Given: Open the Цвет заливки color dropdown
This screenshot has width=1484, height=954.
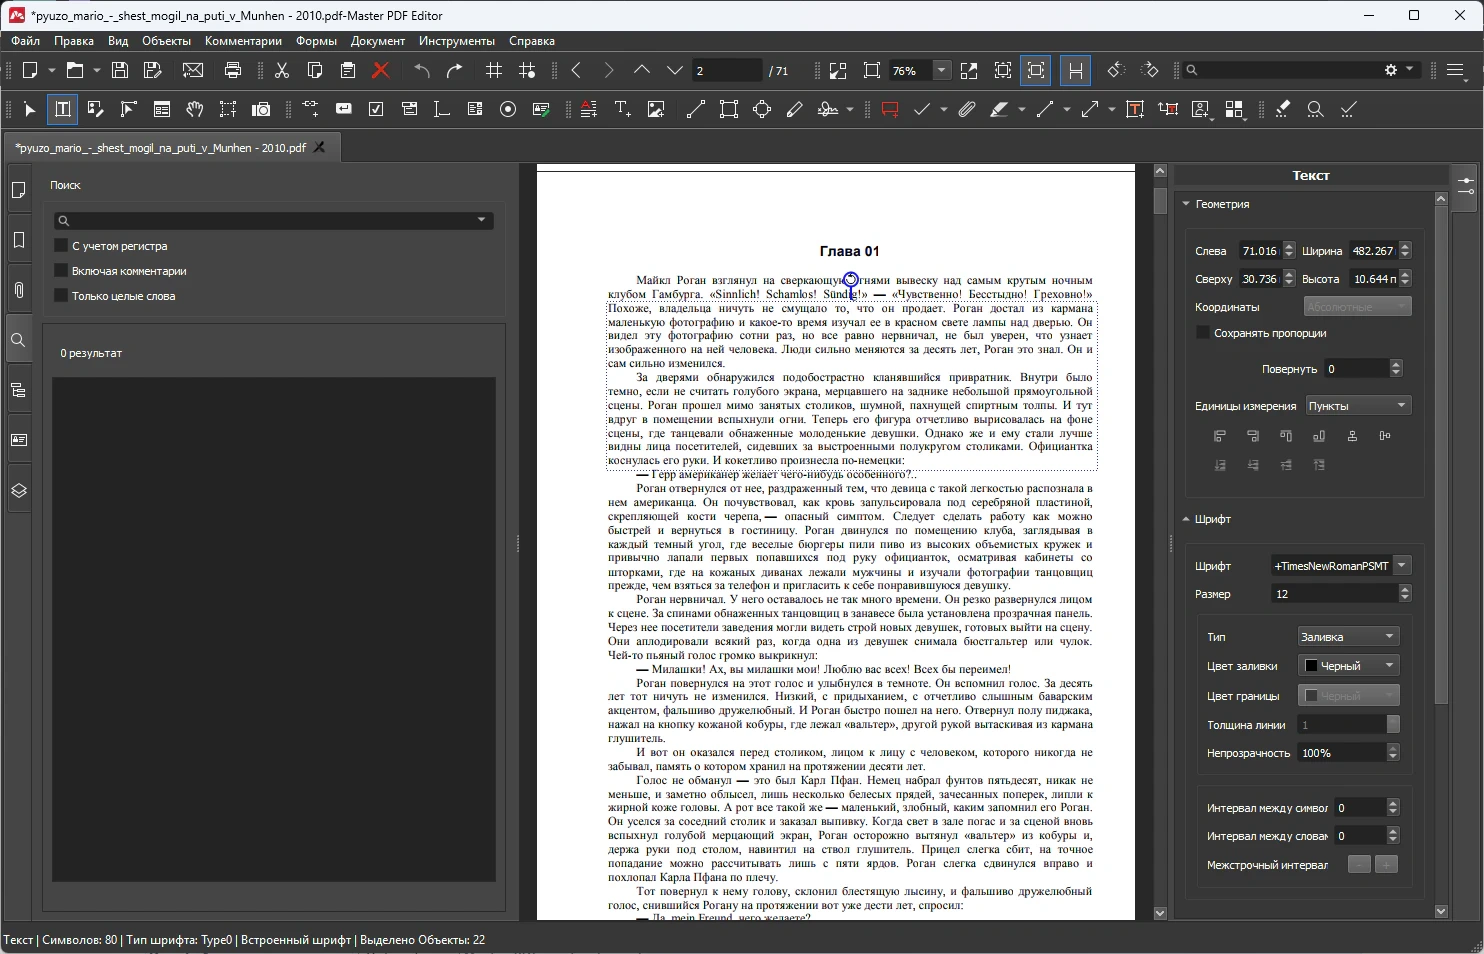Looking at the screenshot, I should click(1348, 666).
